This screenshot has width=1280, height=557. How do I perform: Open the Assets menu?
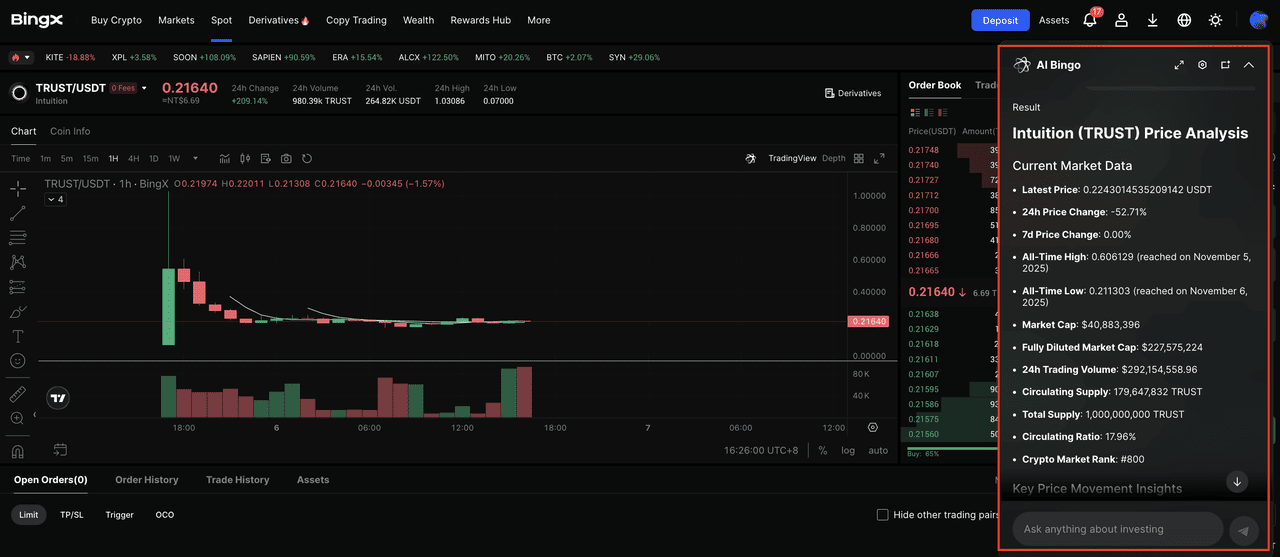click(x=1054, y=20)
